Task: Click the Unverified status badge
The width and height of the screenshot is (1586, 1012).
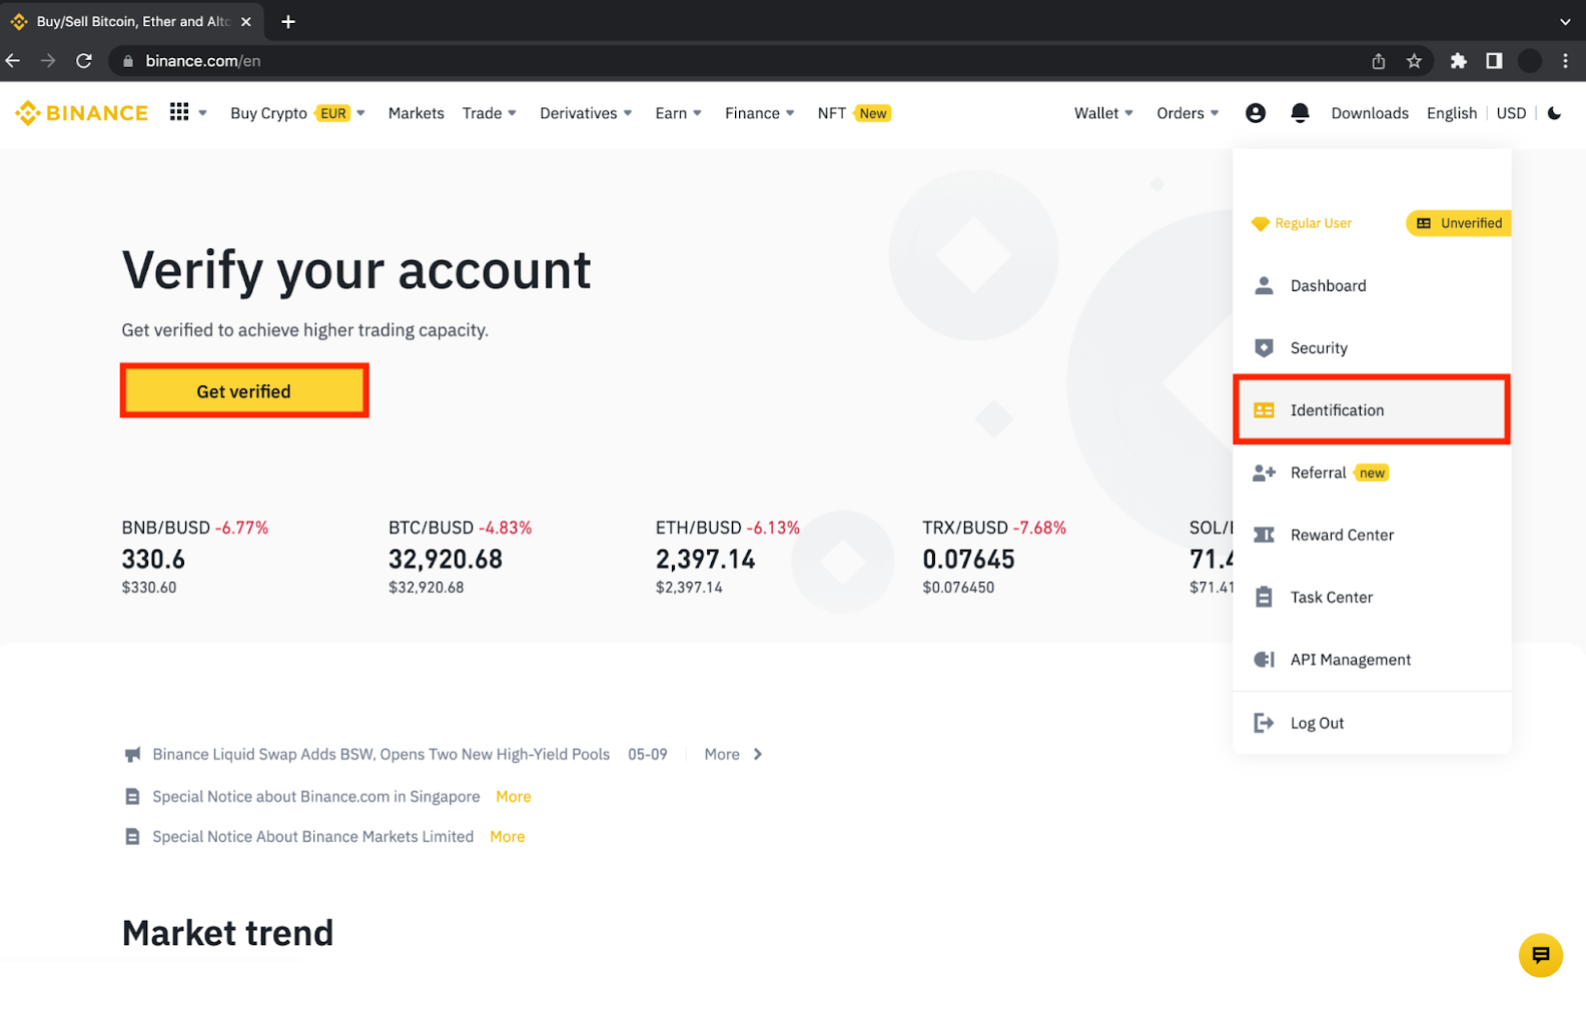Action: click(x=1459, y=223)
